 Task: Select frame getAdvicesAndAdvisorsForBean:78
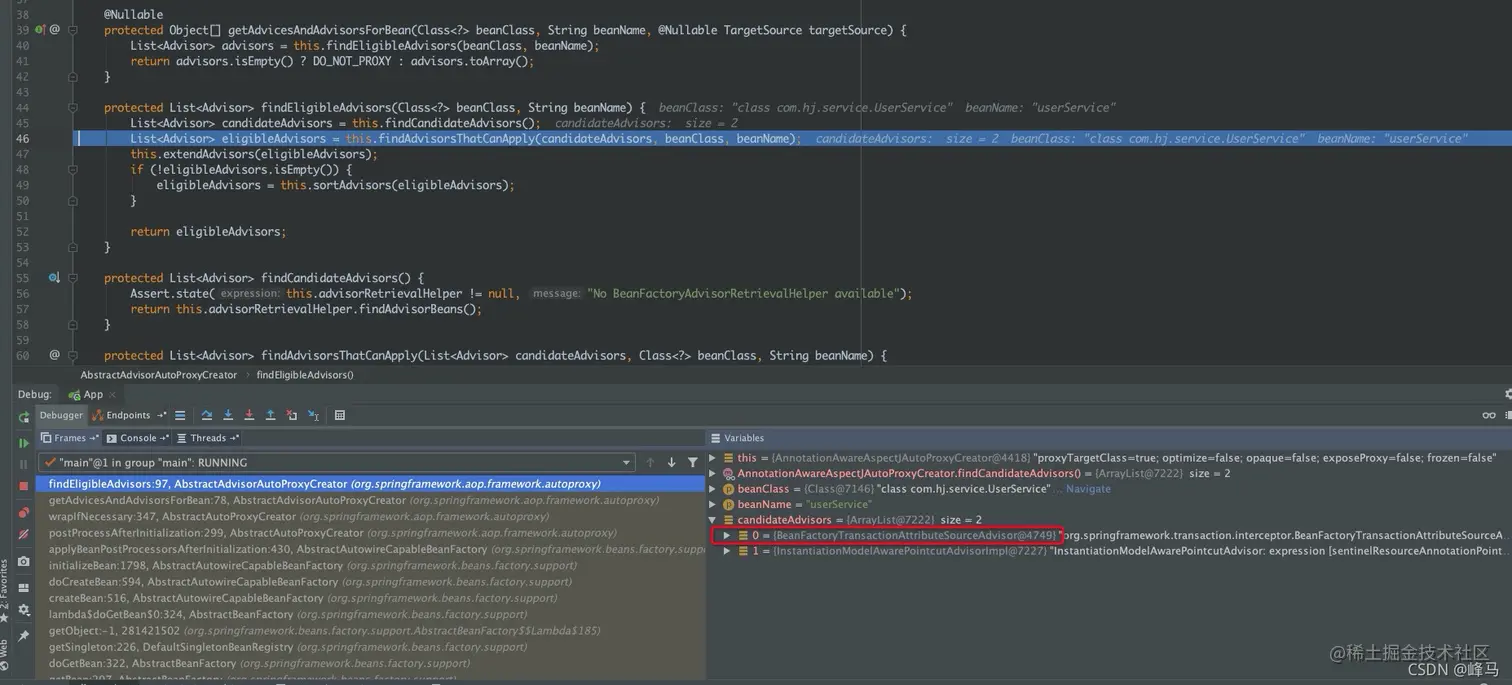pyautogui.click(x=370, y=500)
